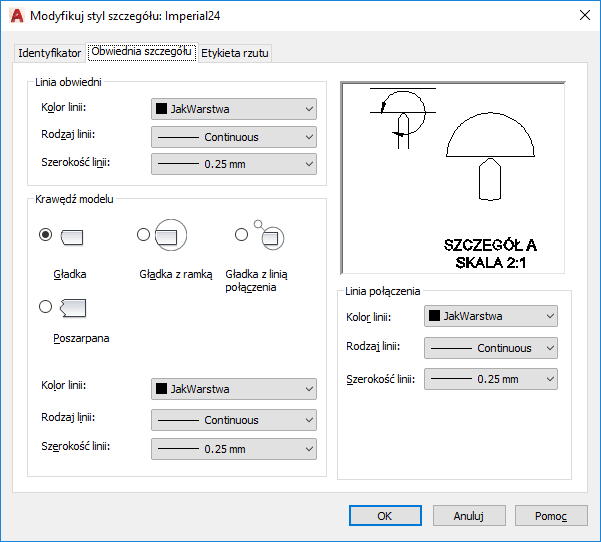
Task: Click the Poszarpana label text
Action: (x=81, y=338)
